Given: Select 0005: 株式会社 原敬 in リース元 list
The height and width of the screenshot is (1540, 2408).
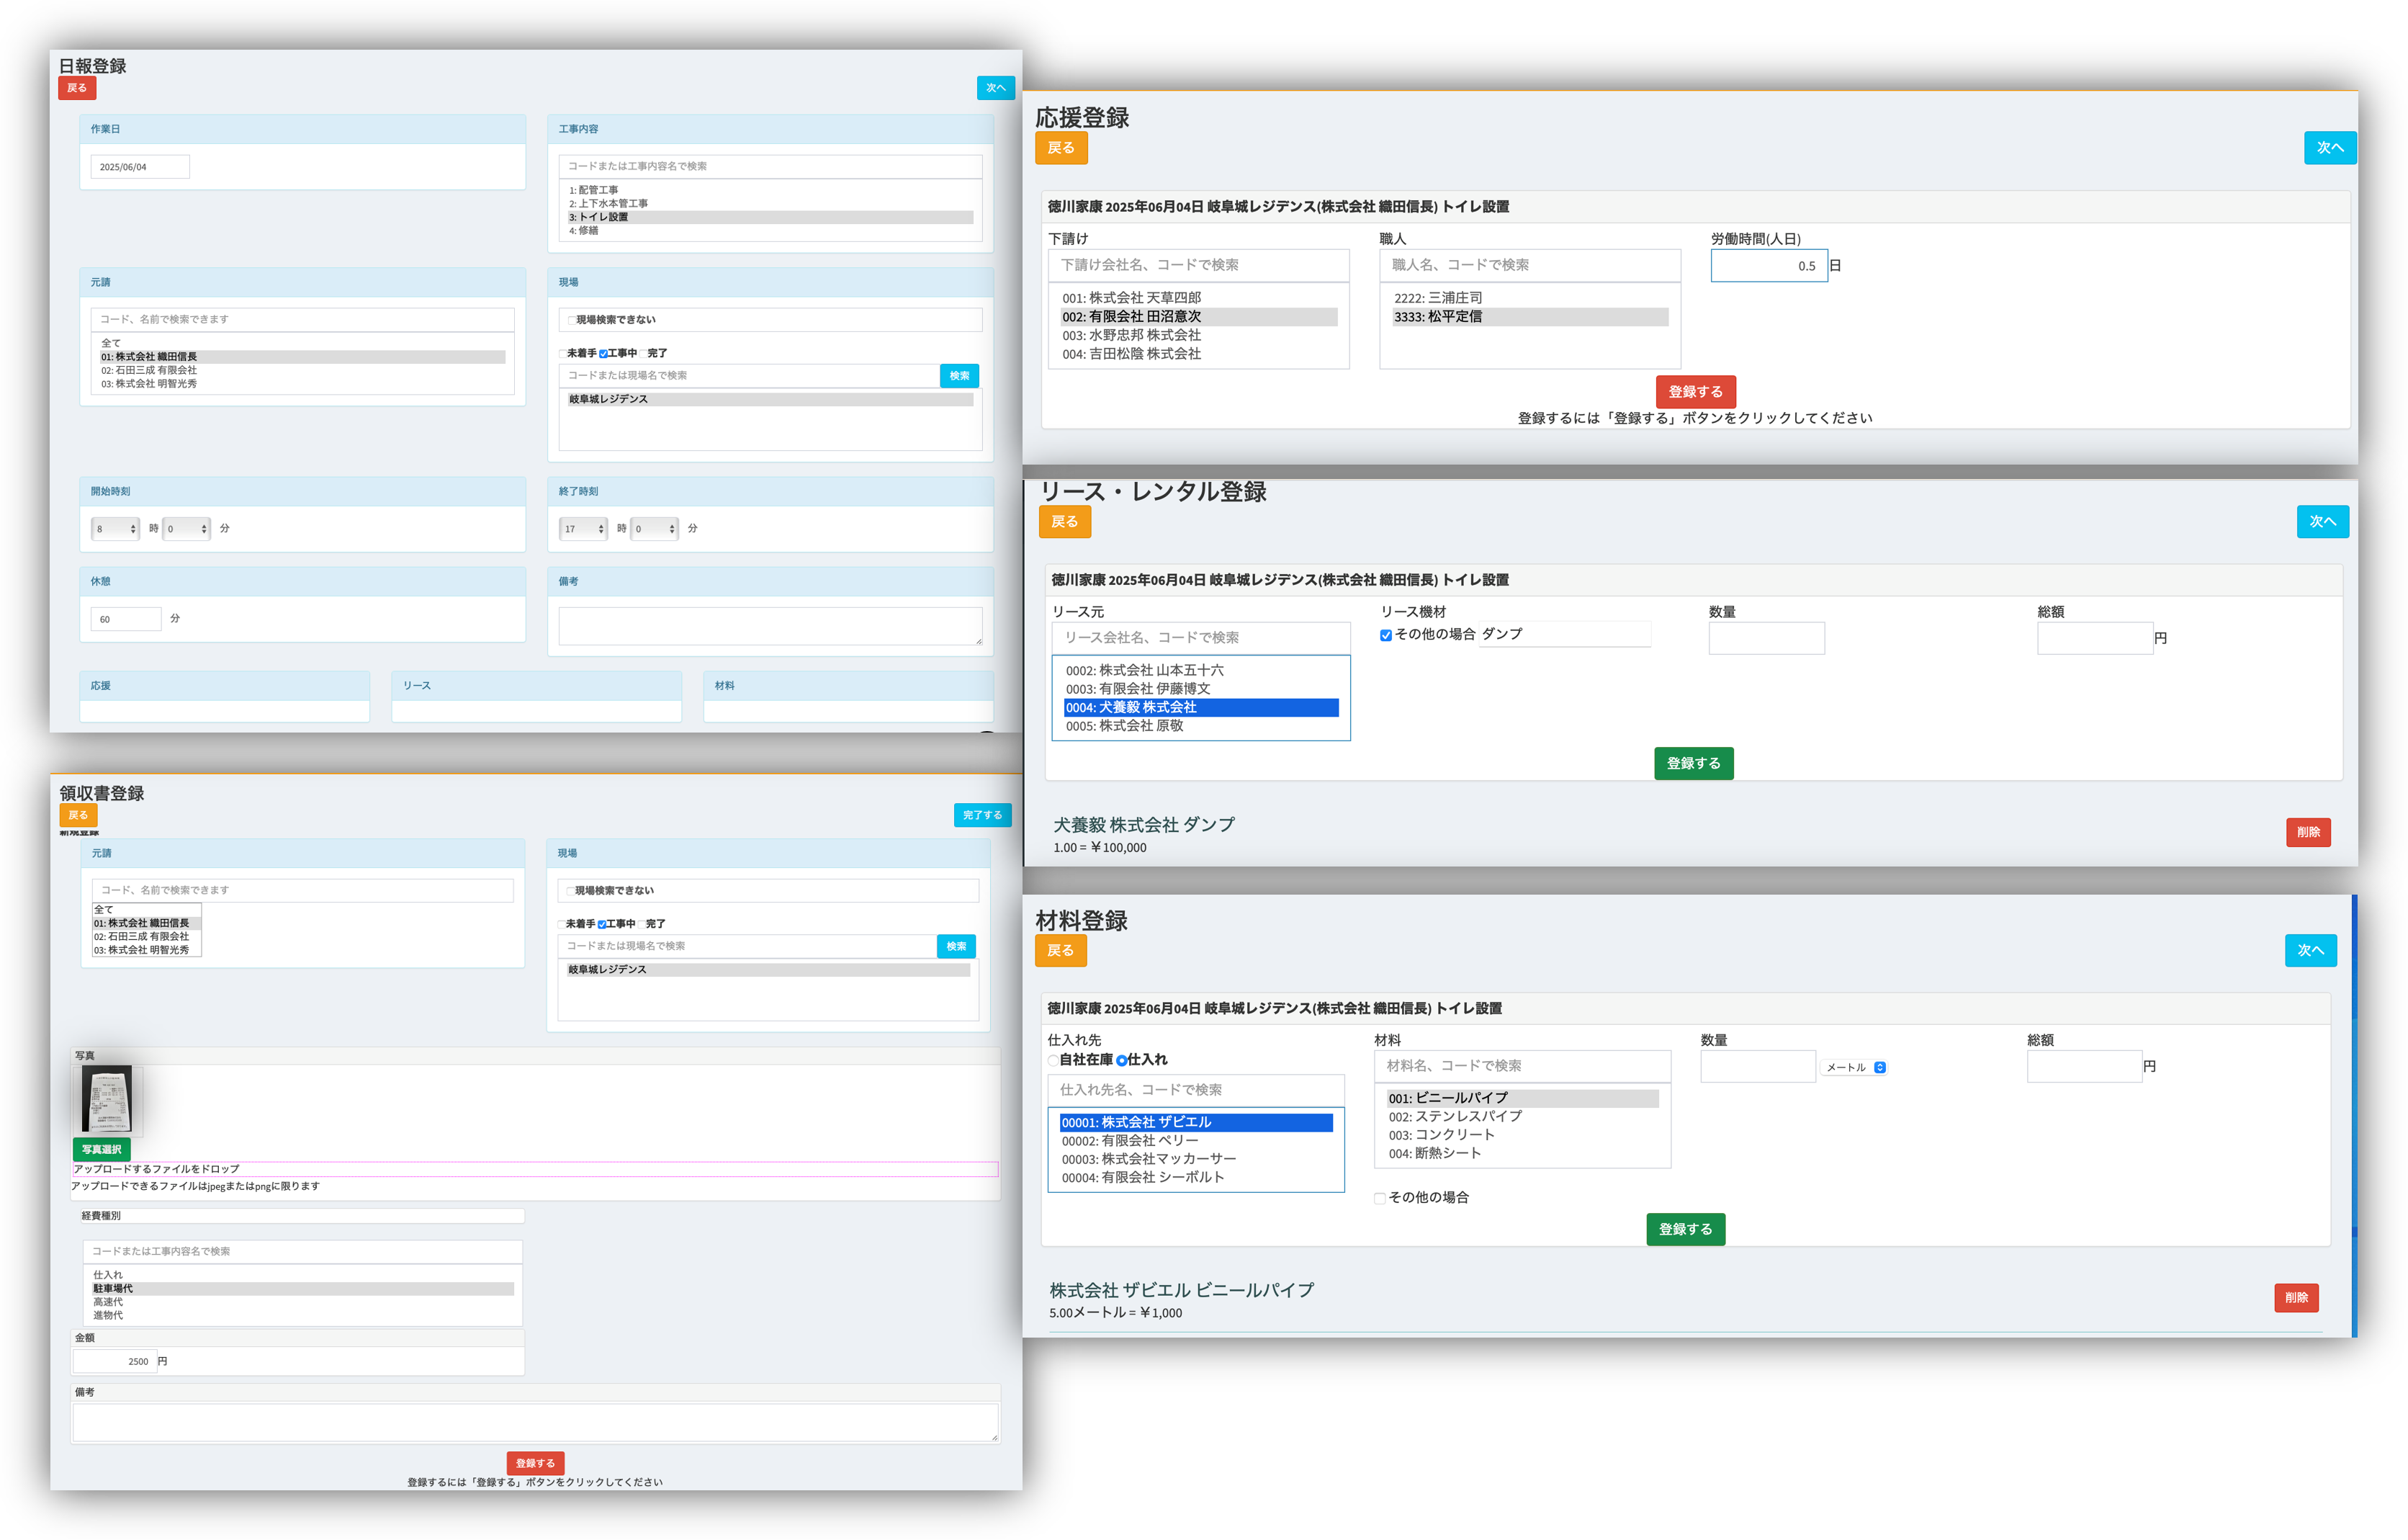Looking at the screenshot, I should click(1201, 726).
